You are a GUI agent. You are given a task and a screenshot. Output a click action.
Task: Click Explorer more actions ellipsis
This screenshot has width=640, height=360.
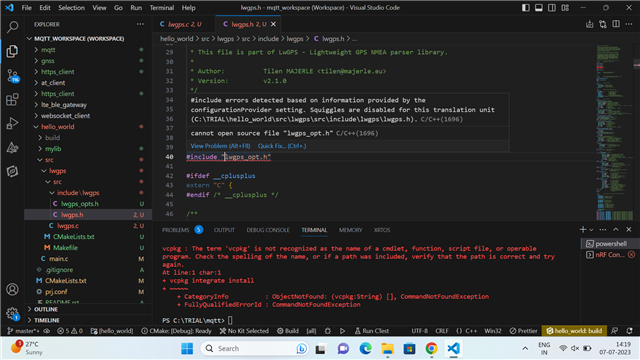(140, 24)
